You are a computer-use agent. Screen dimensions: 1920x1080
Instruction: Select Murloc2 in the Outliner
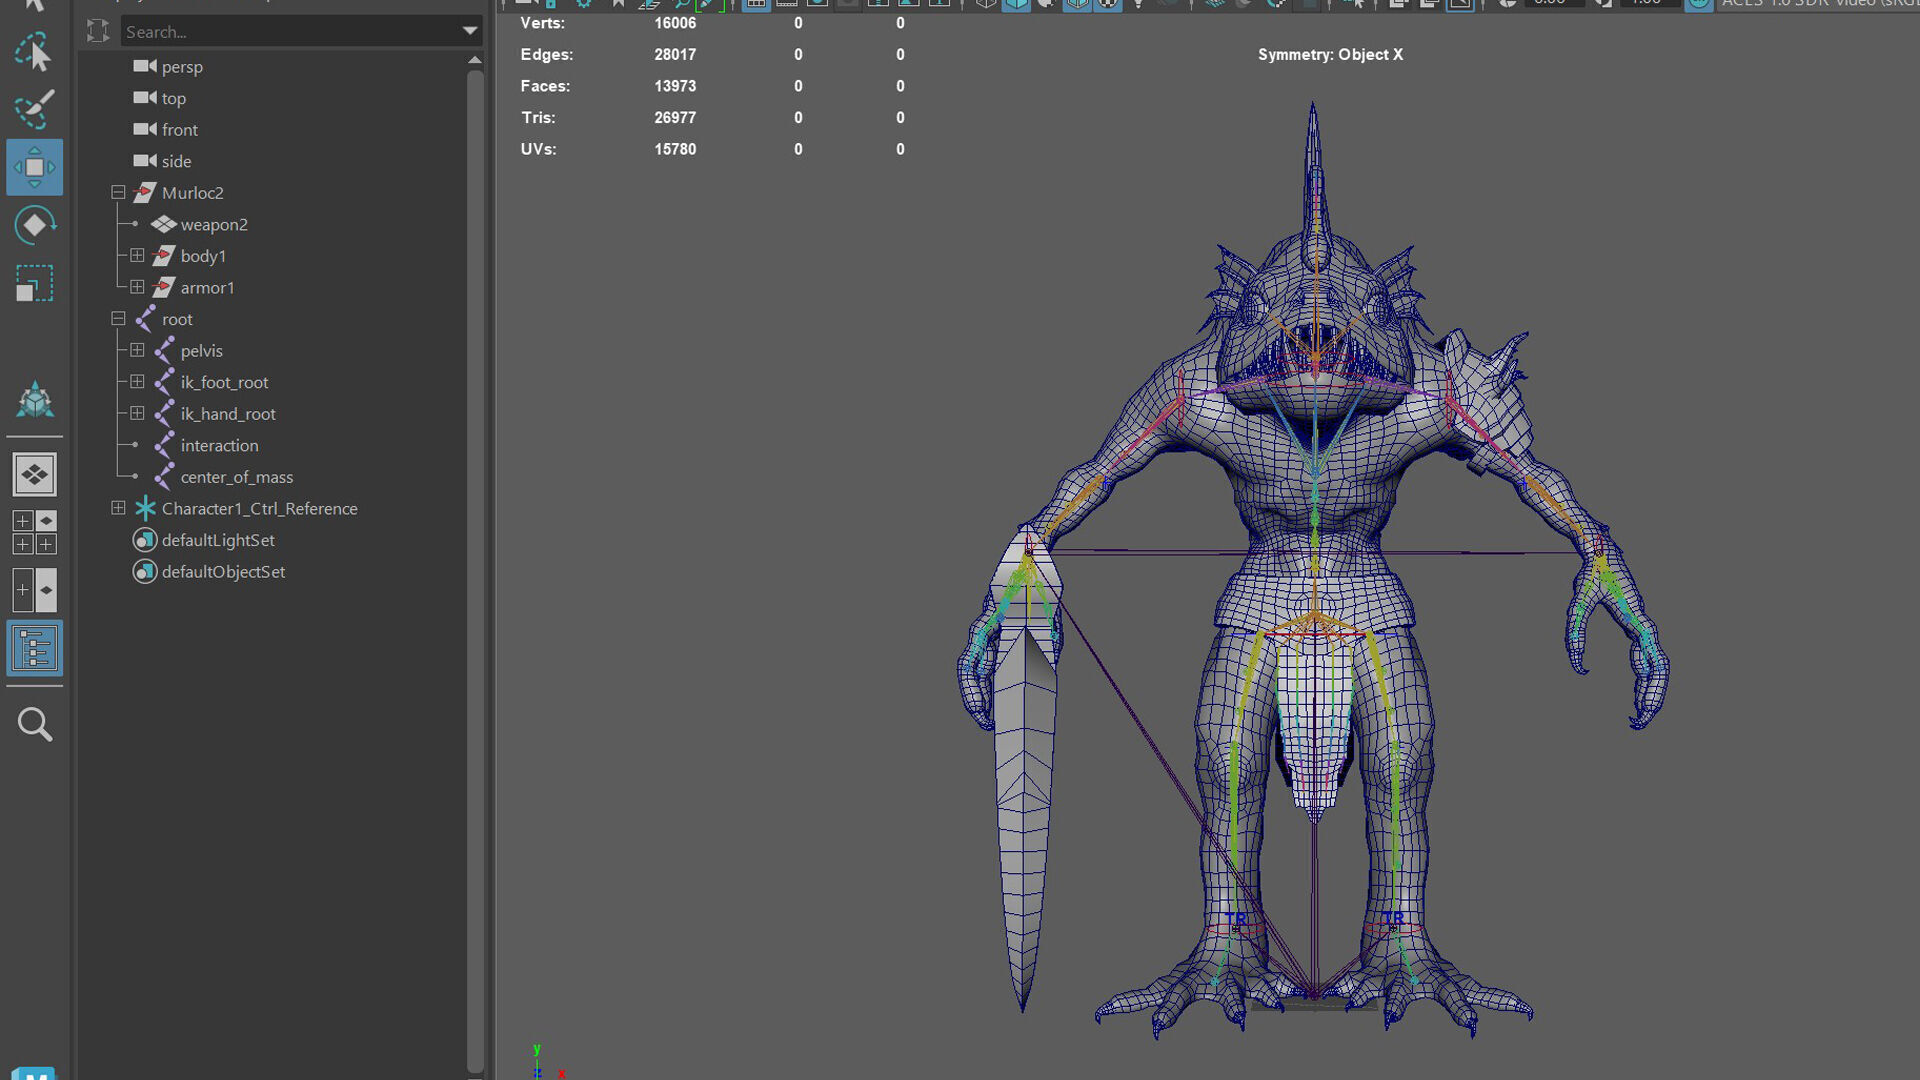tap(193, 193)
